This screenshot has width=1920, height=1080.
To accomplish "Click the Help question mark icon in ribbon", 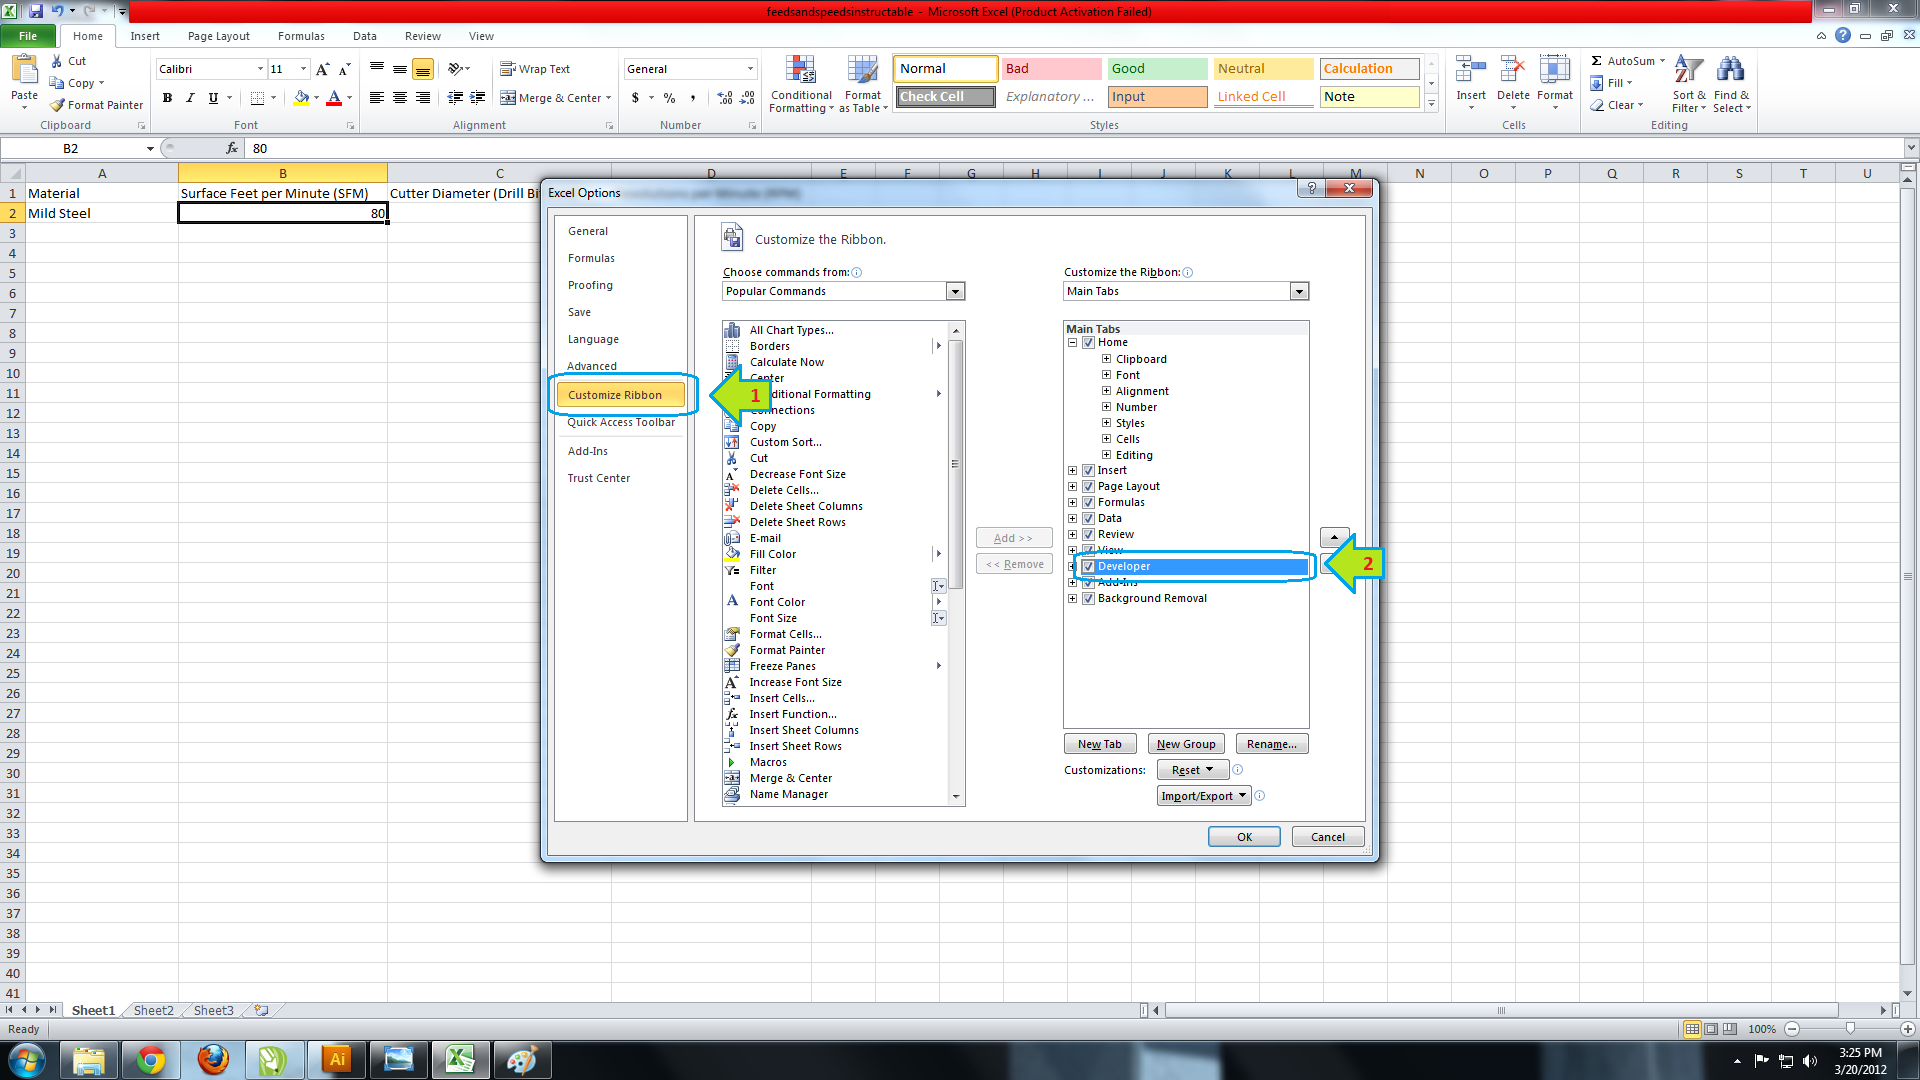I will point(1843,35).
